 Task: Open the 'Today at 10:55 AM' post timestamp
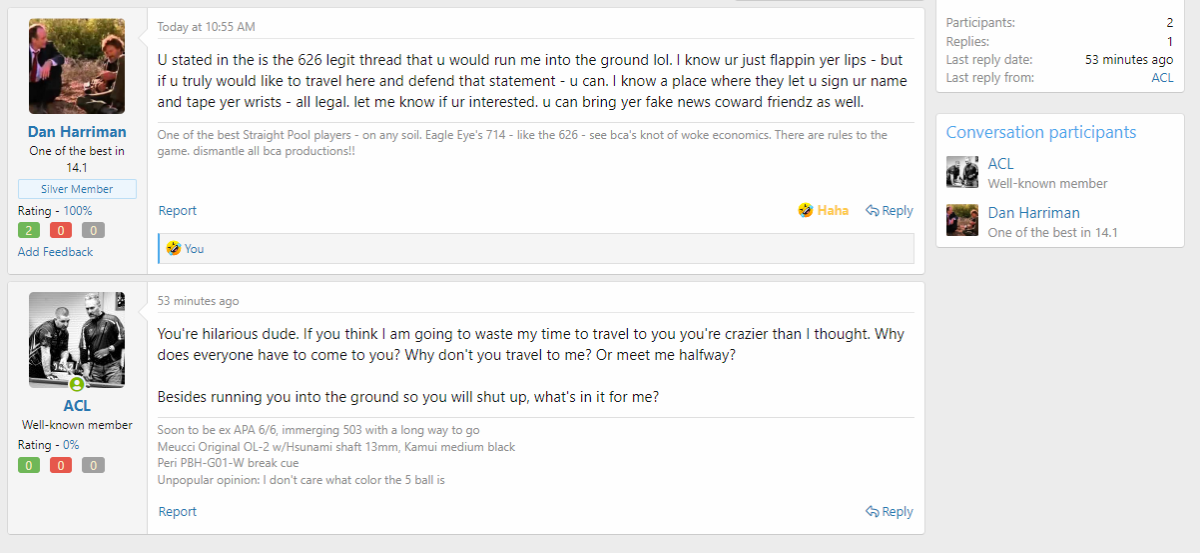tap(206, 26)
